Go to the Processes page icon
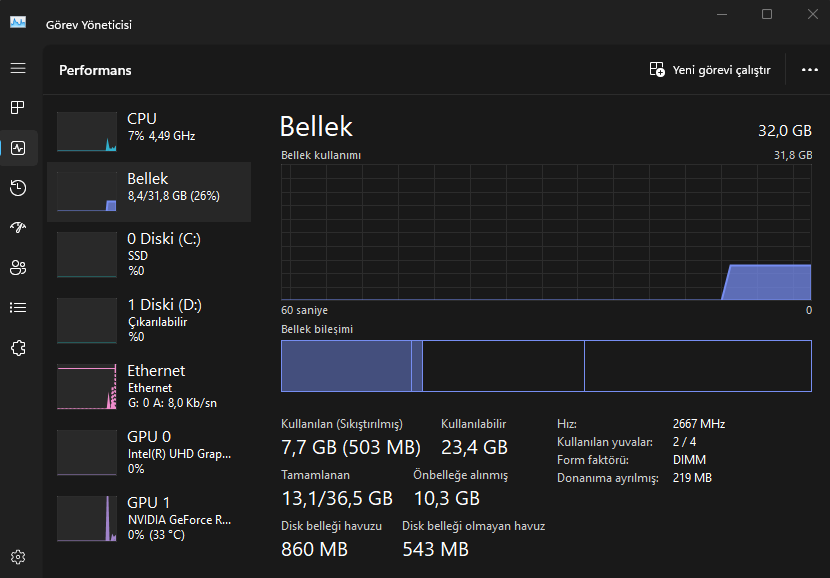This screenshot has width=830, height=578. click(x=17, y=107)
